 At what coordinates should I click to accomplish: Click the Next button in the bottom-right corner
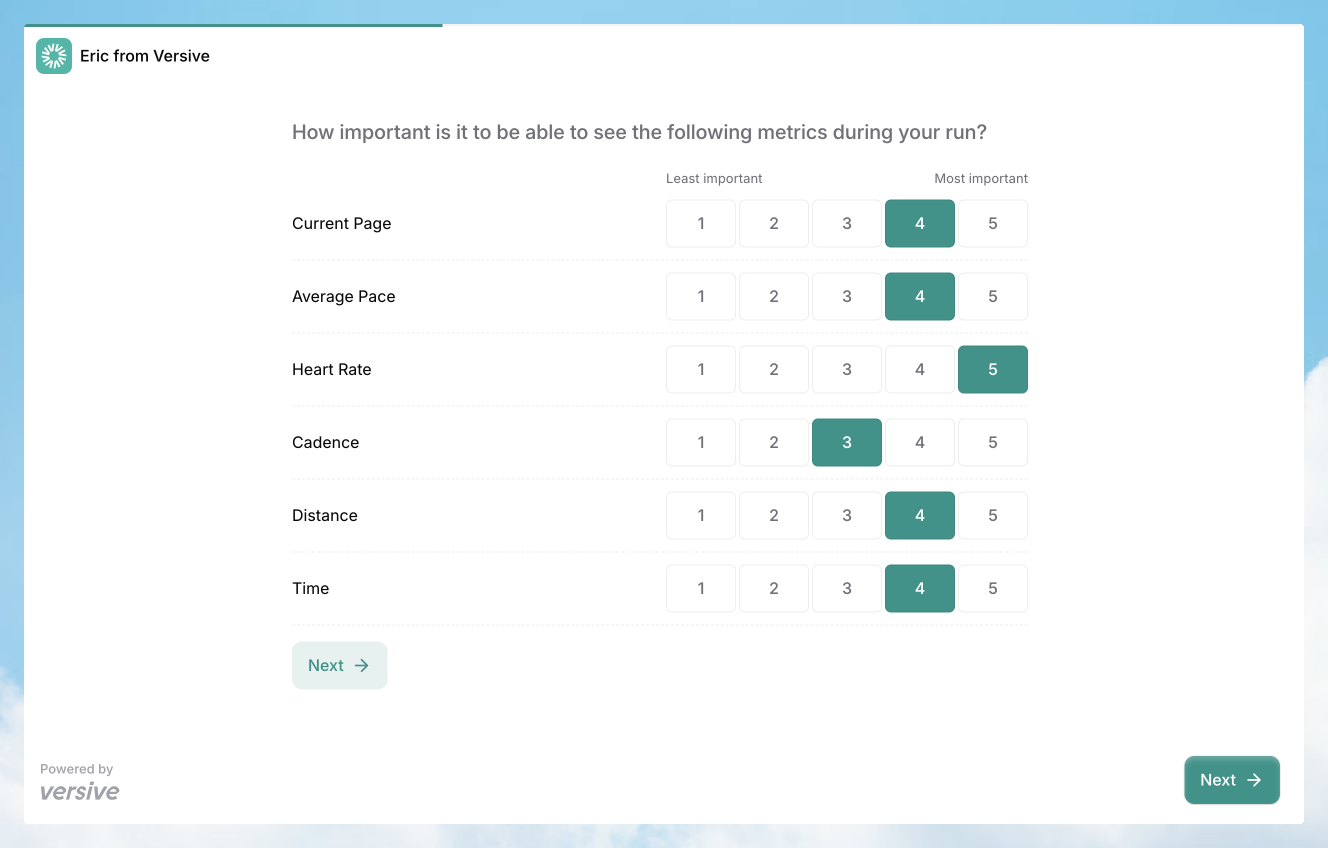pyautogui.click(x=1232, y=780)
